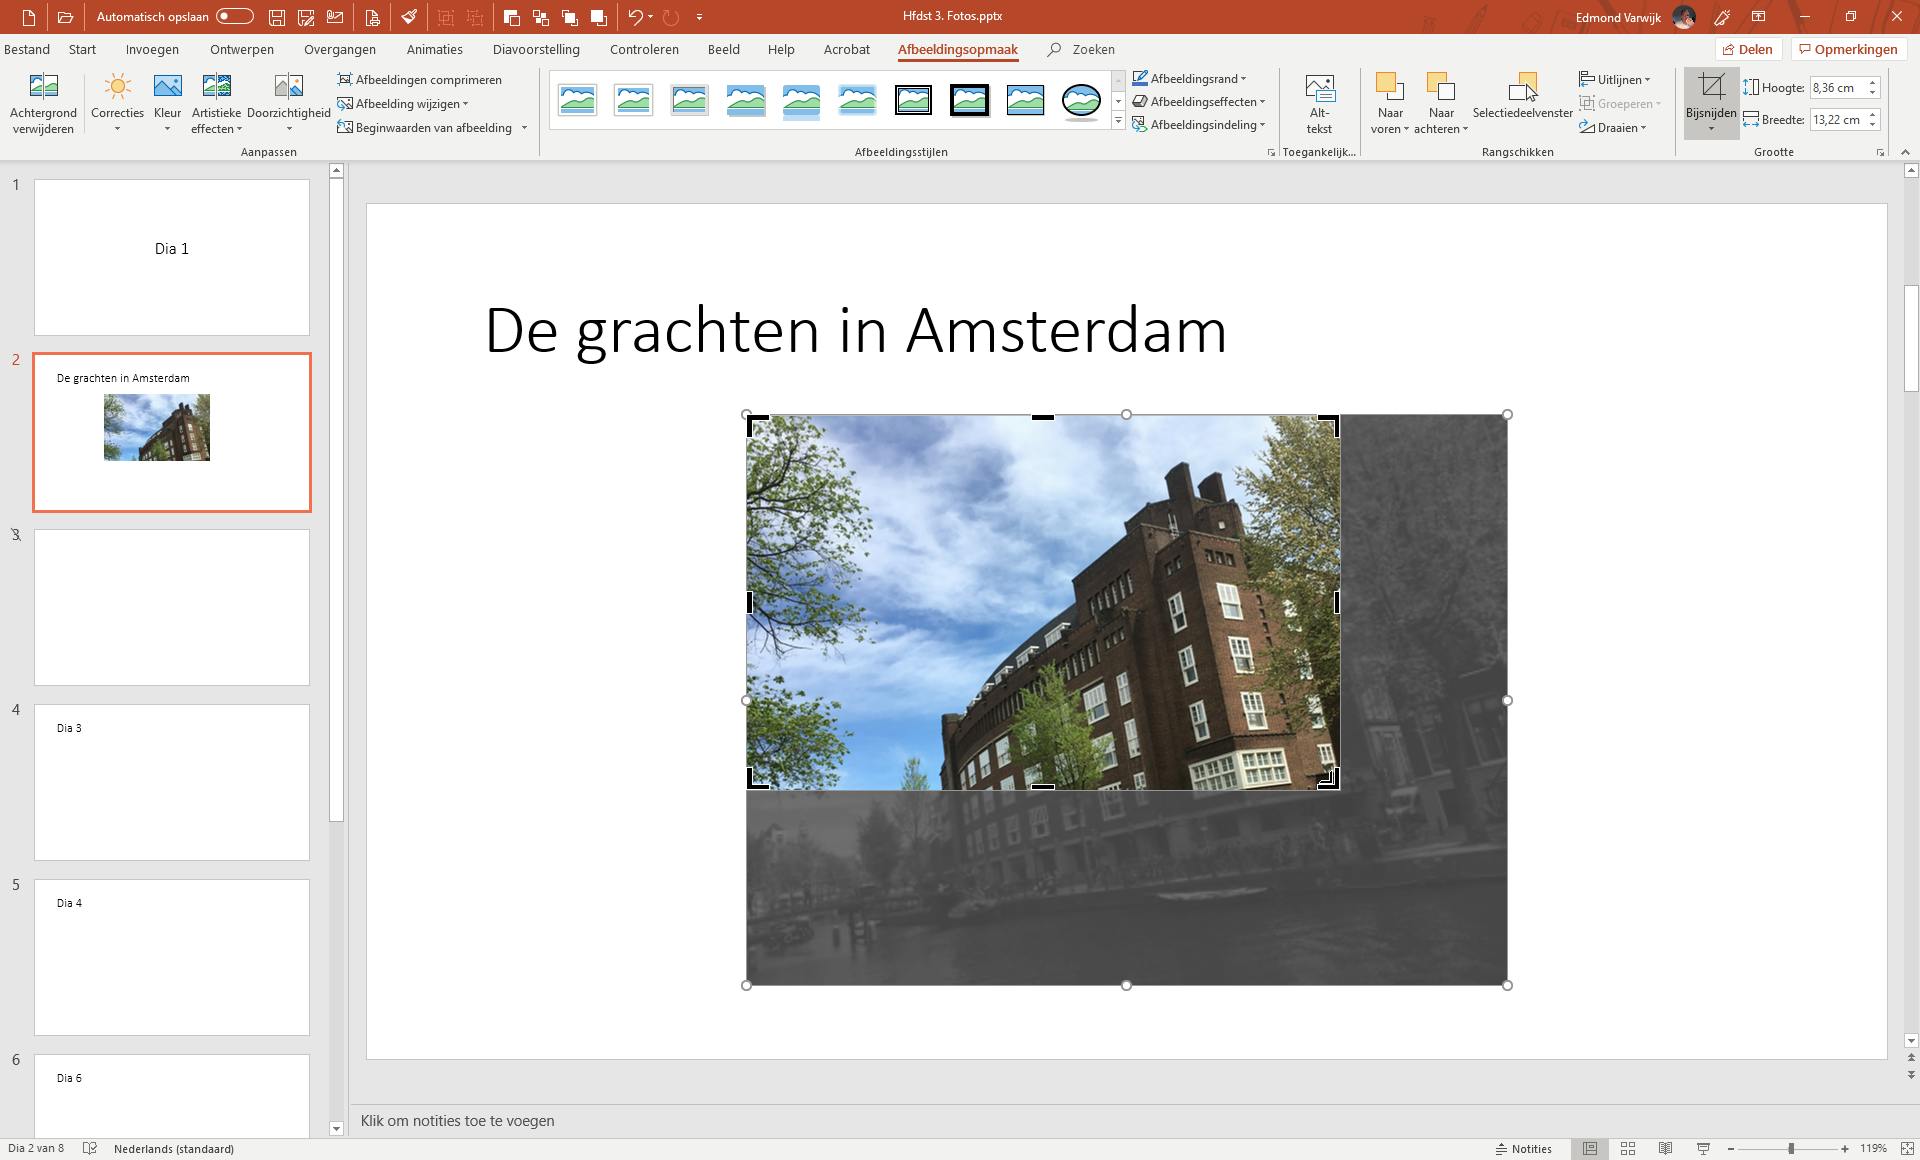Click the Delen share button
Image resolution: width=1920 pixels, height=1160 pixels.
click(1747, 49)
